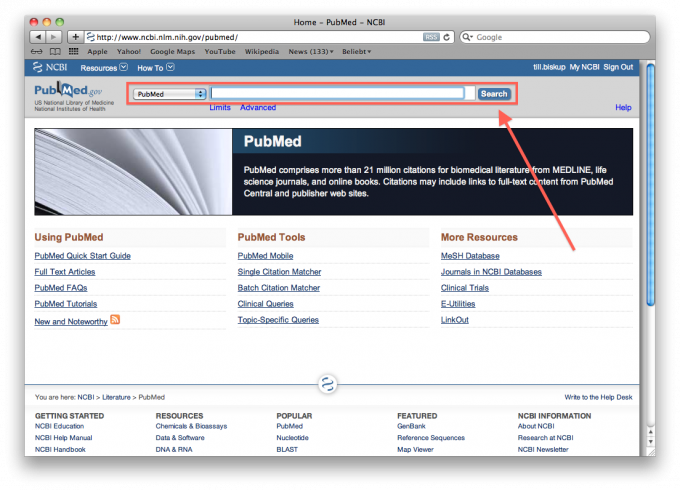Open the PubMed database selector dropdown
The width and height of the screenshot is (680, 490).
(x=169, y=94)
